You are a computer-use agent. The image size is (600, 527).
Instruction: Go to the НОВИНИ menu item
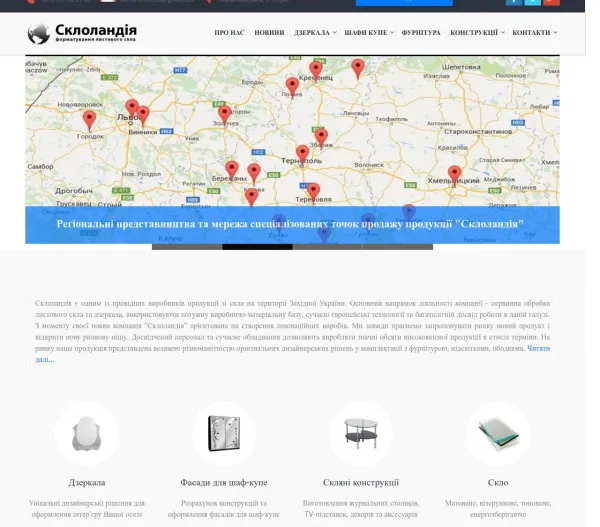[269, 33]
